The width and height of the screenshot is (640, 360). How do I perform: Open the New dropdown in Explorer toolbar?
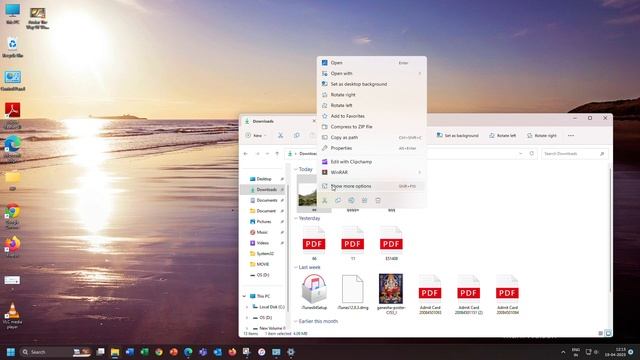tap(256, 136)
